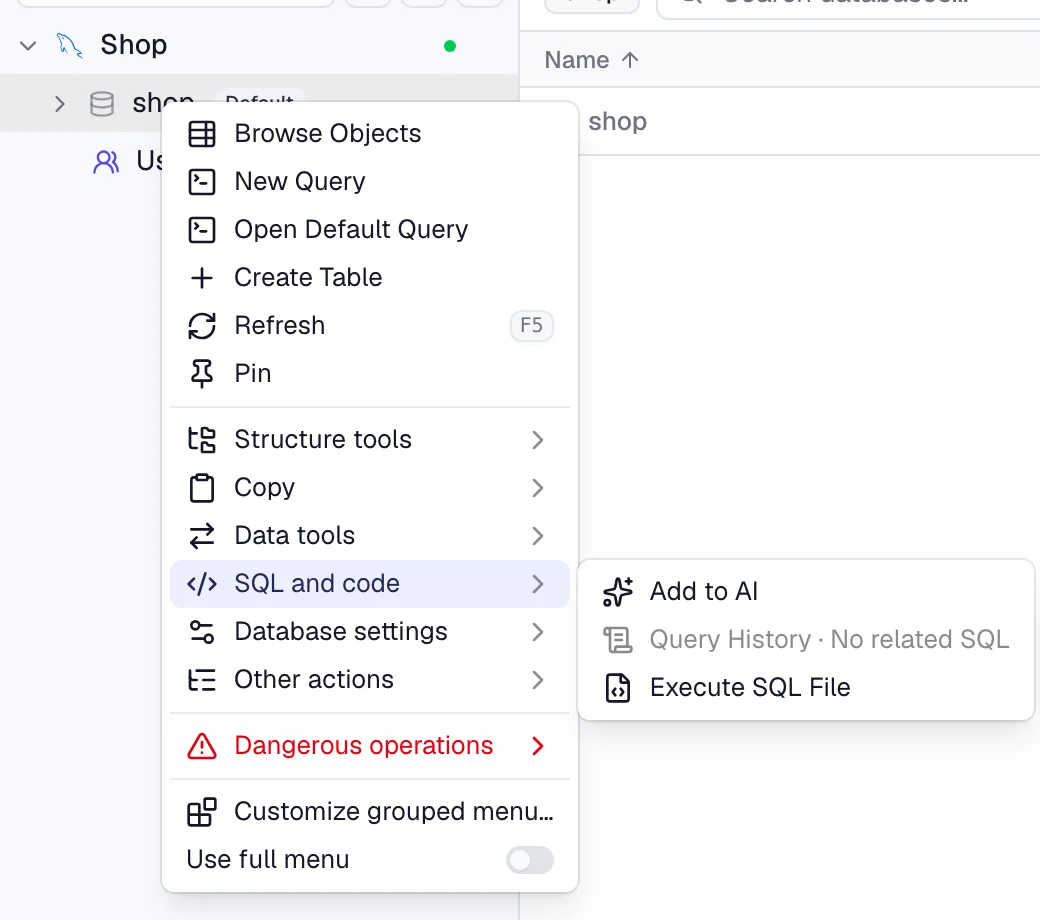Click the Database settings sliders icon
This screenshot has width=1040, height=920.
point(202,631)
